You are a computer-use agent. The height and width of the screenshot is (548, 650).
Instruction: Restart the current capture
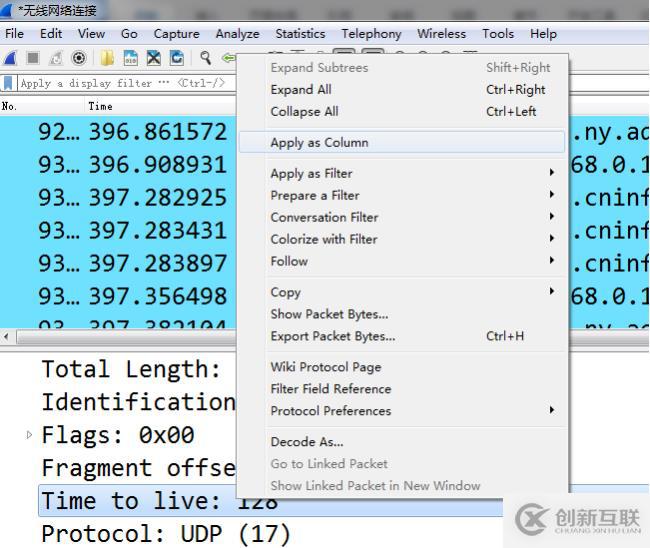(x=56, y=58)
